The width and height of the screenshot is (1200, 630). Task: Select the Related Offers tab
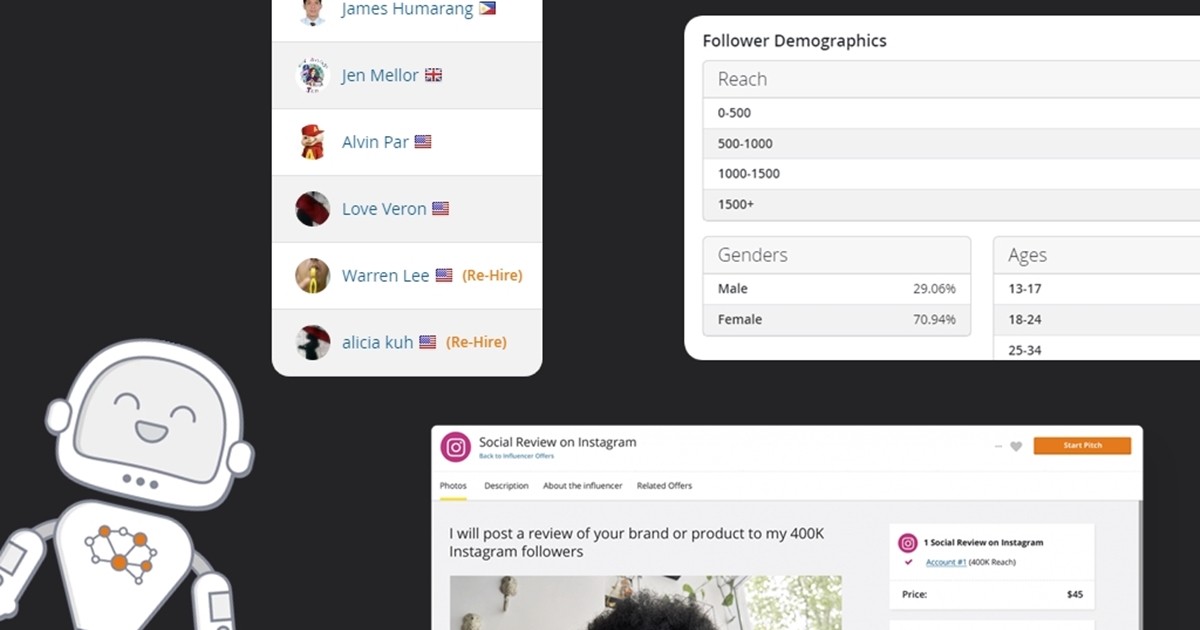(x=664, y=486)
